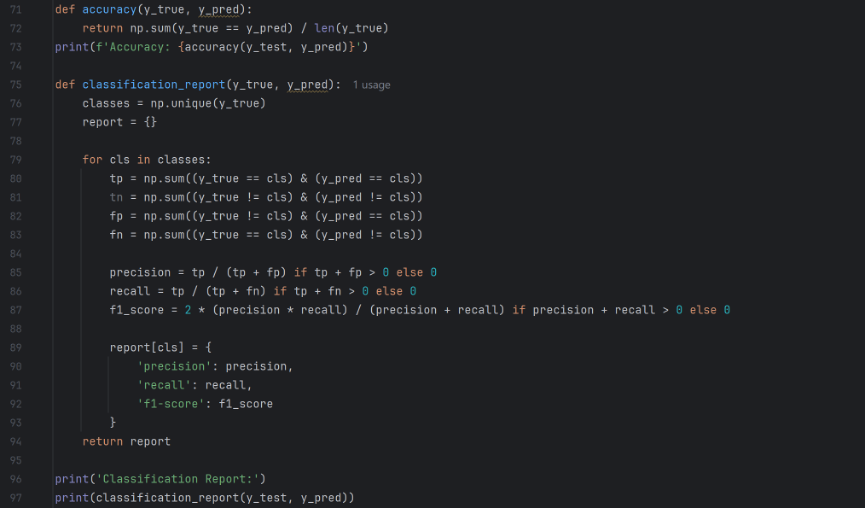Click the precision variable being assigned on line 85
866x508 pixels.
click(140, 272)
